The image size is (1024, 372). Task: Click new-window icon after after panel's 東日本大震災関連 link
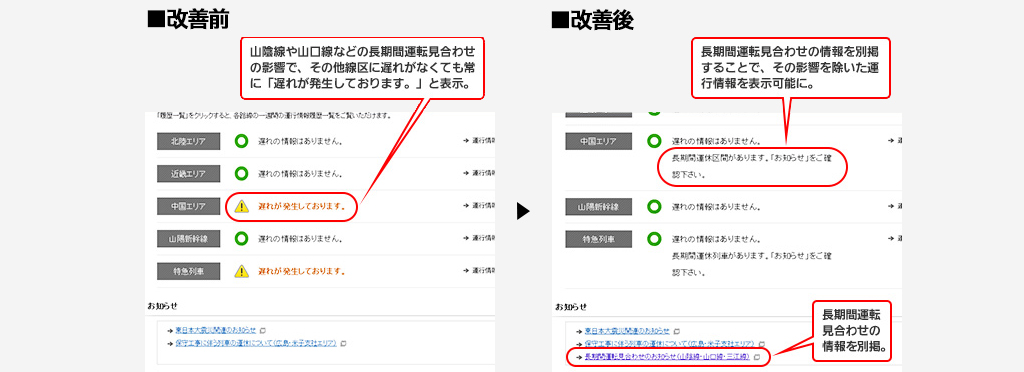tap(677, 331)
